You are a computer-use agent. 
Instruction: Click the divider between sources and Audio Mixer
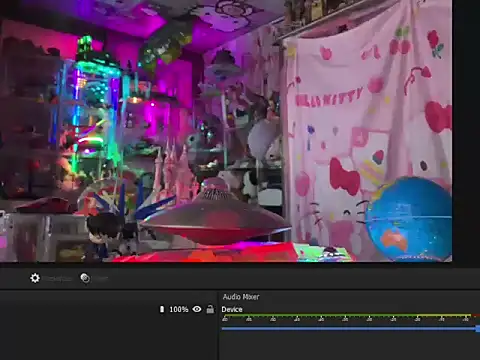218,325
